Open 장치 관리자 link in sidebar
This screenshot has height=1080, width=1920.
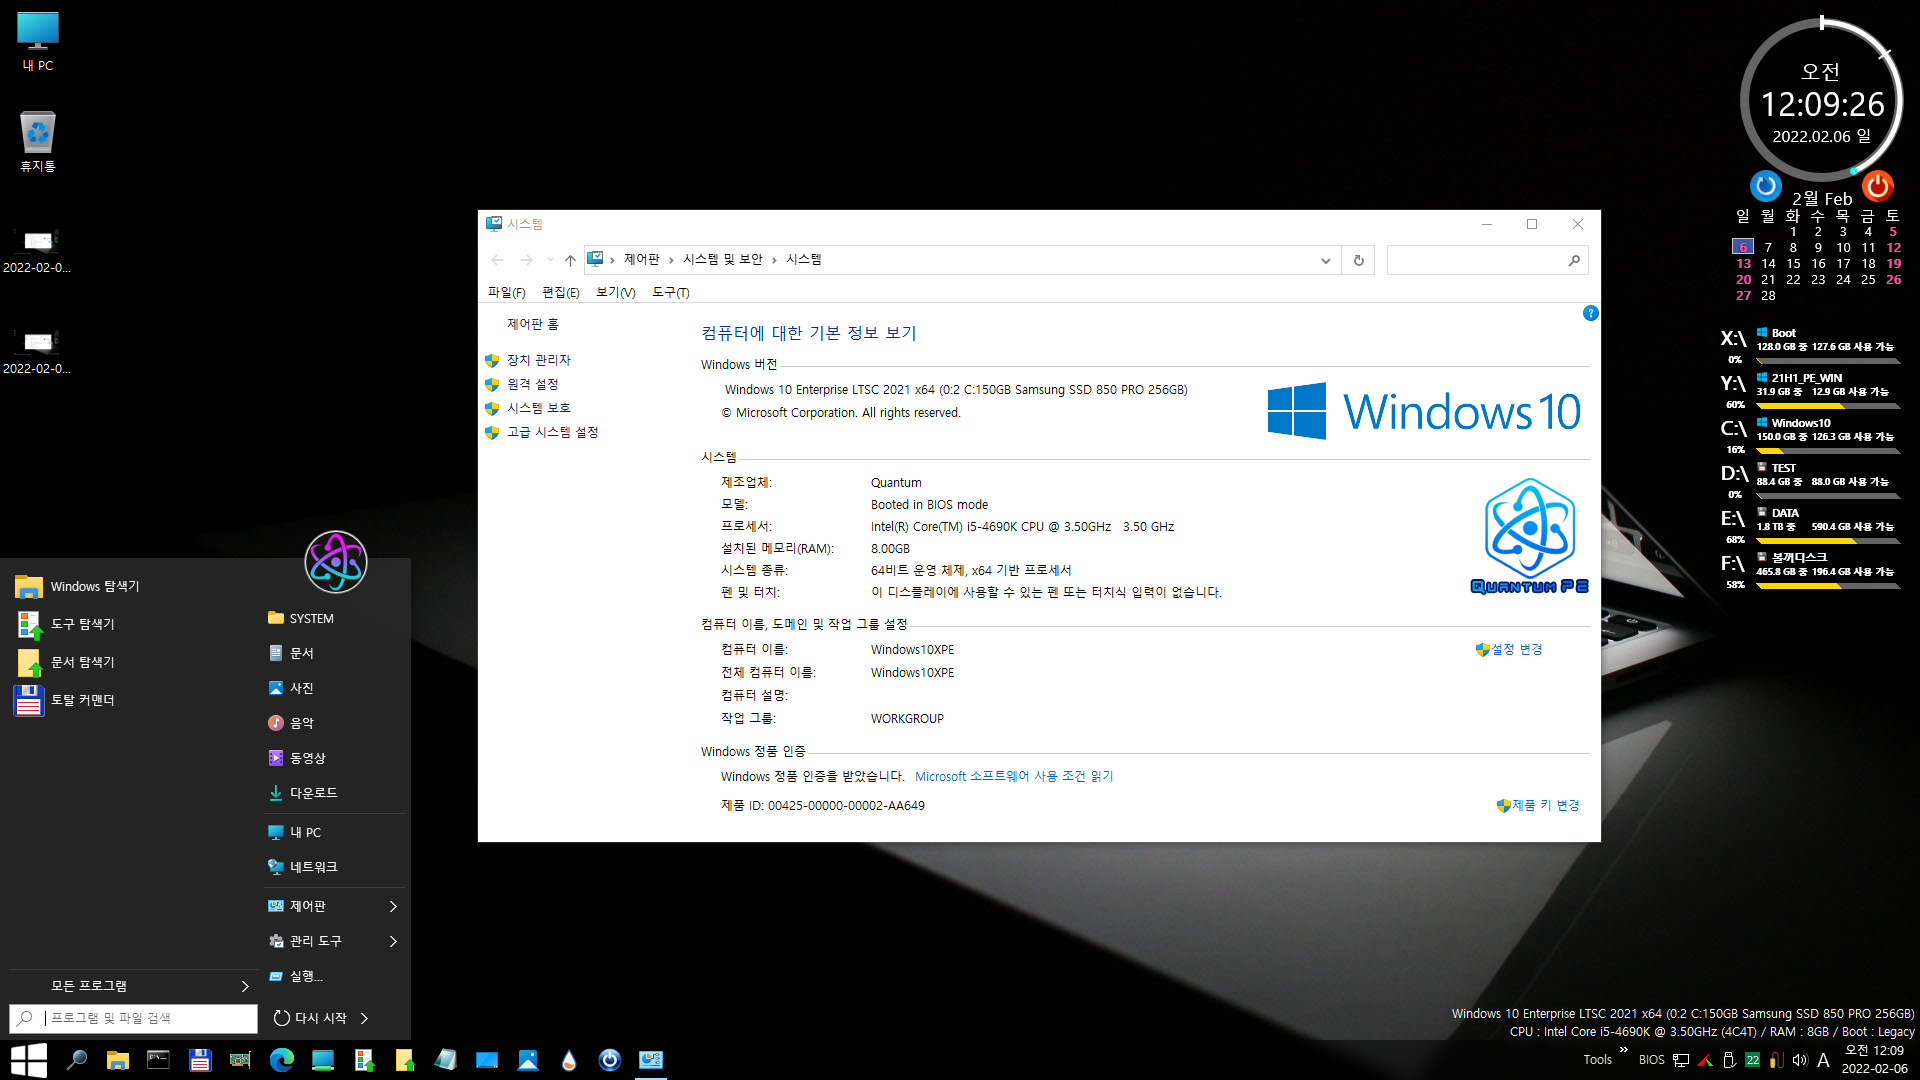[x=539, y=360]
